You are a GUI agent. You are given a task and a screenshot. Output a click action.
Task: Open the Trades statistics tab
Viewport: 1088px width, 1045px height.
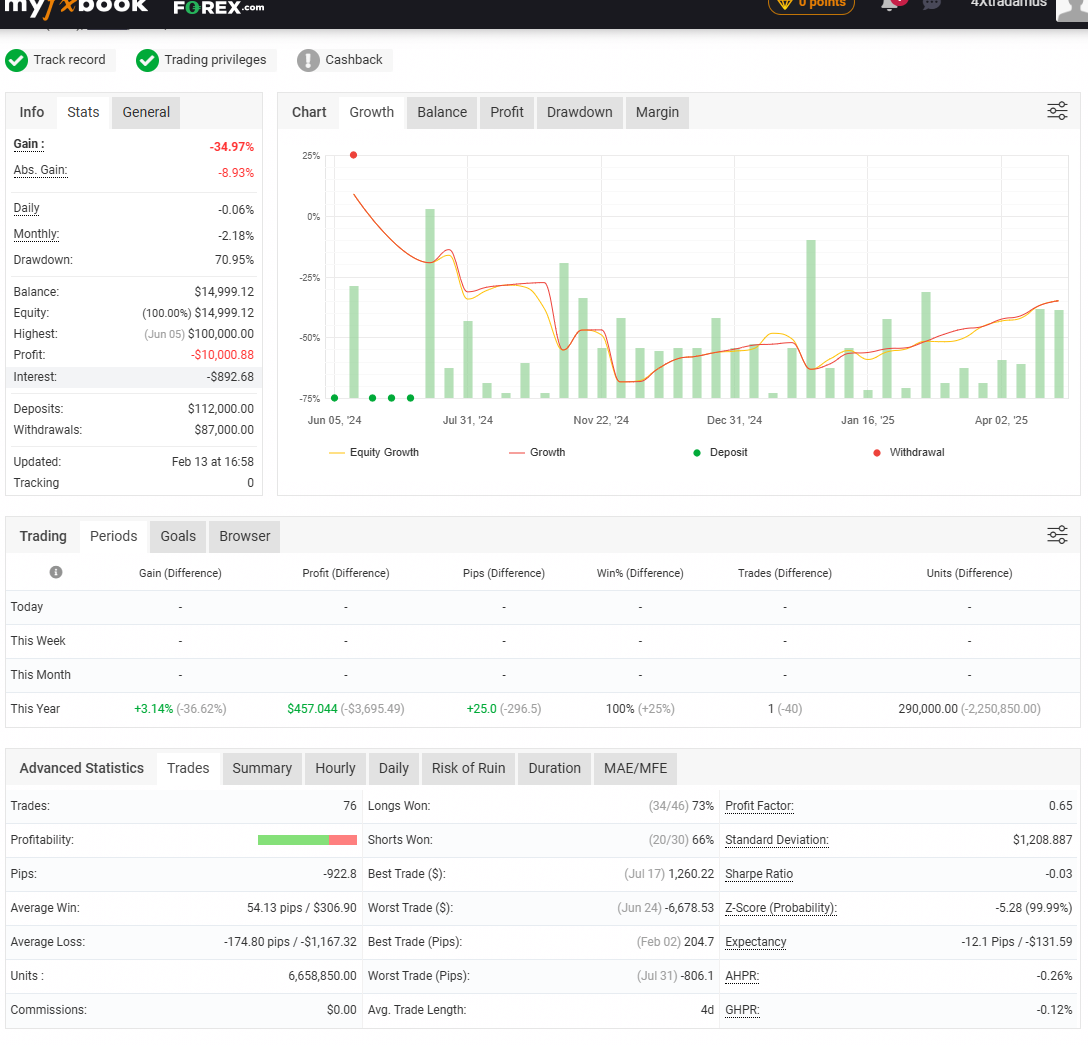point(188,768)
